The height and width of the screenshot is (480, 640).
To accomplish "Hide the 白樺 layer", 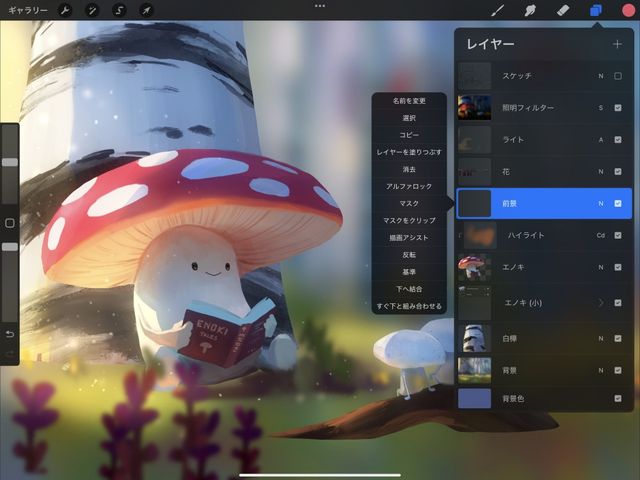I will [618, 338].
